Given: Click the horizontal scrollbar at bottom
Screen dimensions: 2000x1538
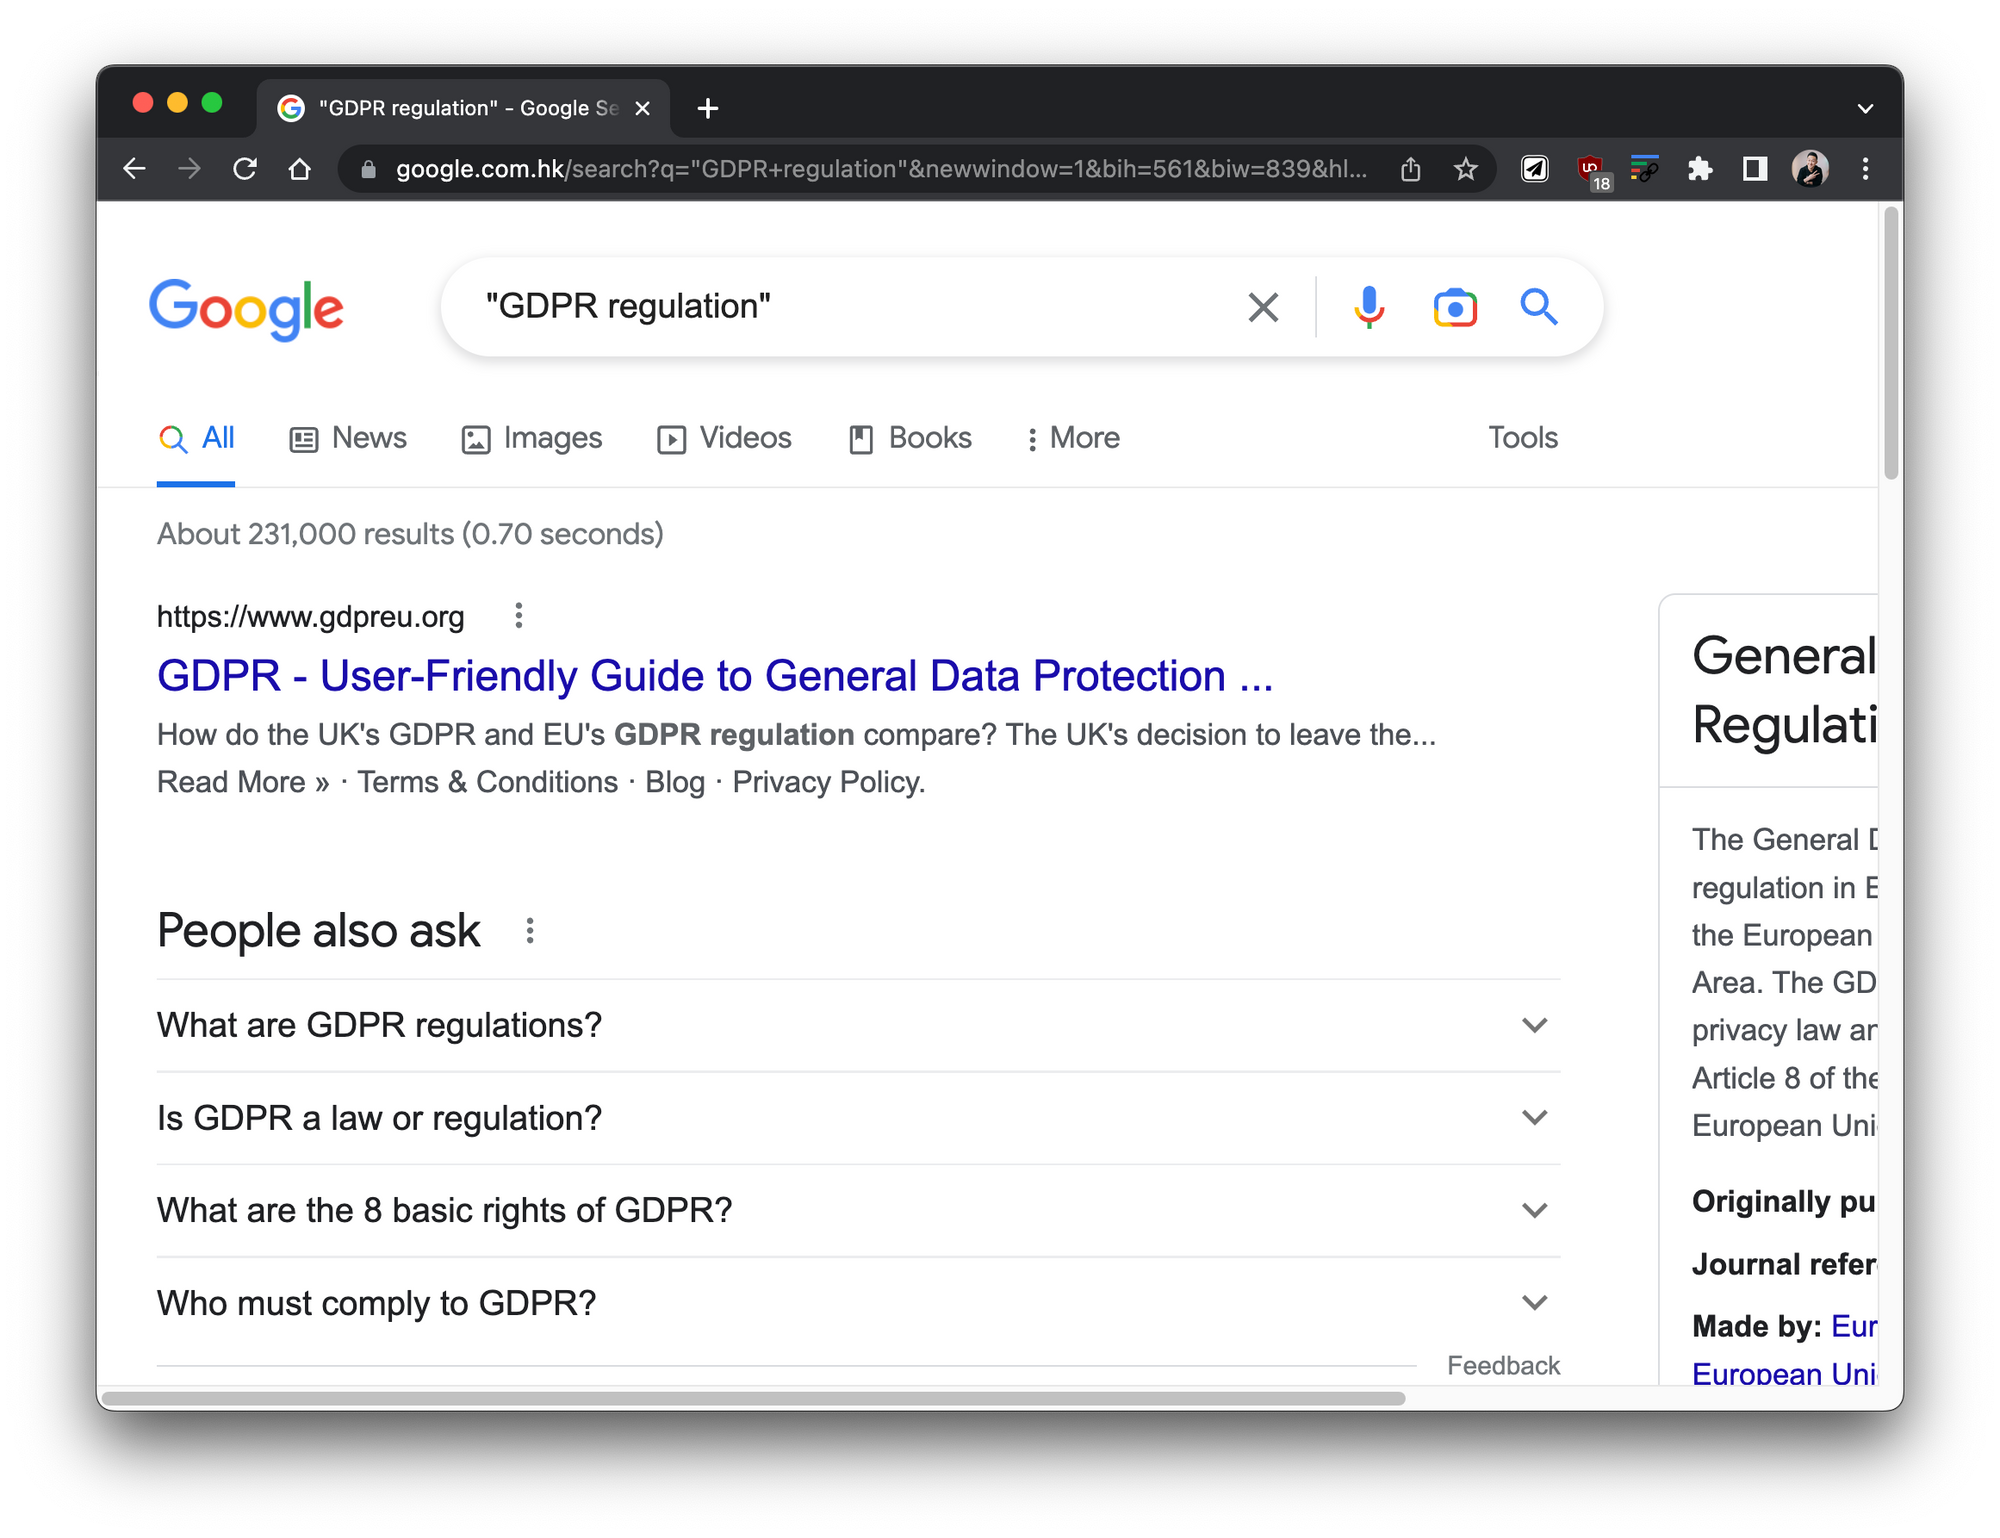Looking at the screenshot, I should 752,1398.
